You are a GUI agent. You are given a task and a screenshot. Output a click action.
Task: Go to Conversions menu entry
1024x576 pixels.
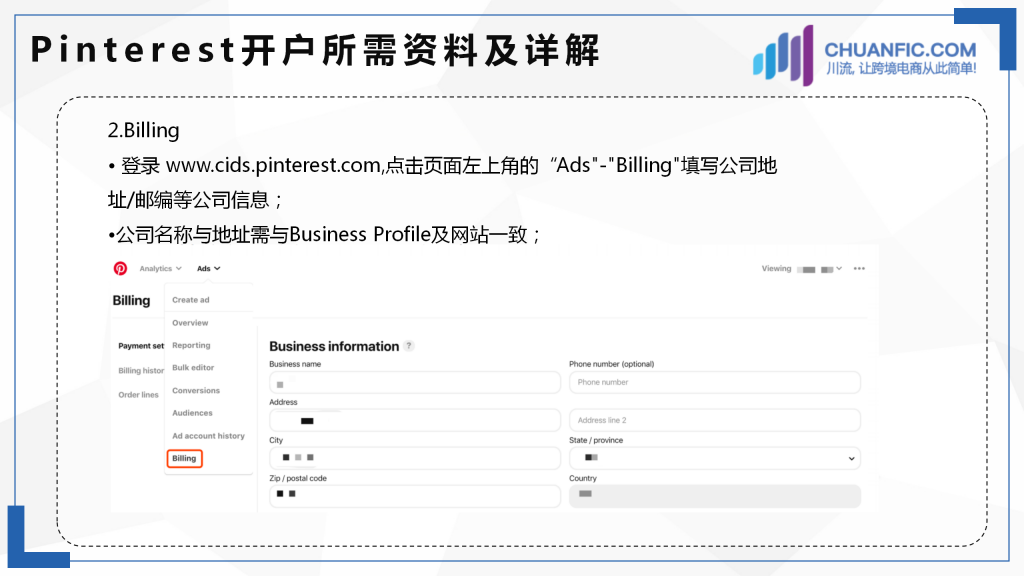pos(196,391)
